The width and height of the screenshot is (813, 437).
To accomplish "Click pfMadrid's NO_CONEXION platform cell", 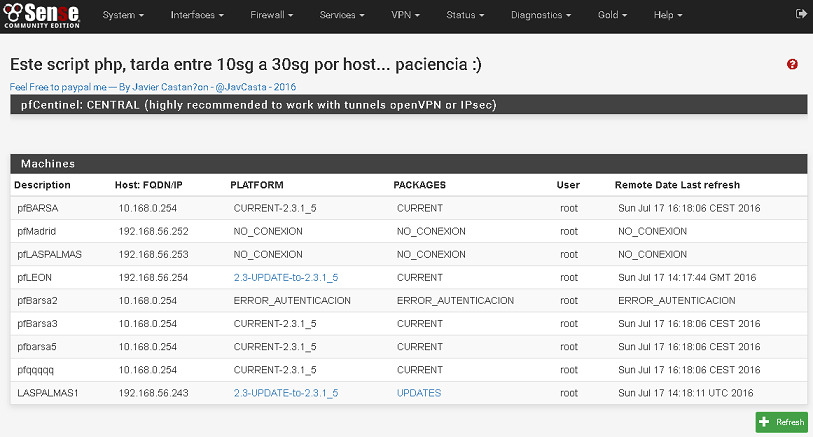I will 268,231.
